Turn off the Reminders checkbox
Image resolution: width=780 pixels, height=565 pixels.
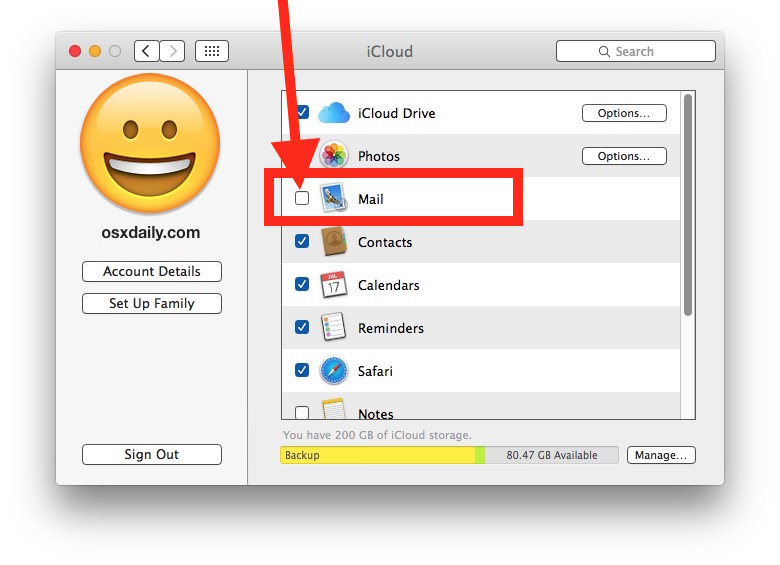point(302,327)
